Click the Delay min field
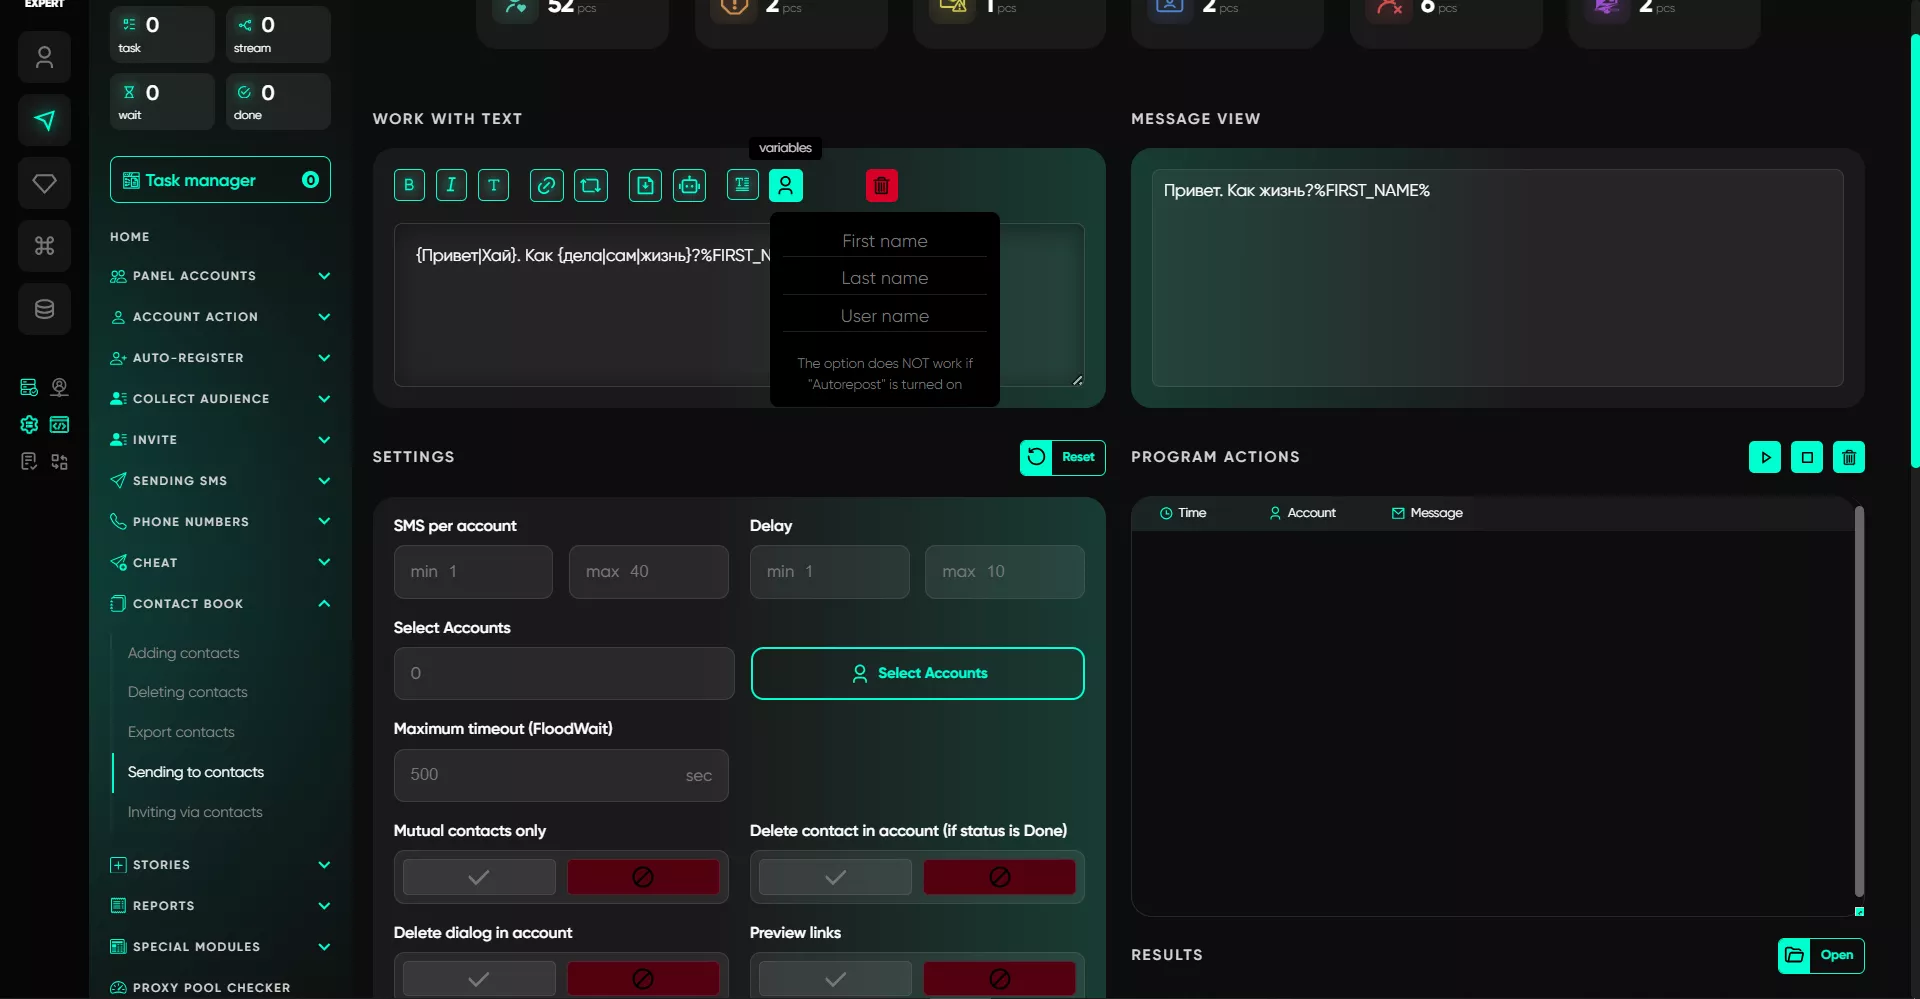The image size is (1920, 999). (829, 572)
